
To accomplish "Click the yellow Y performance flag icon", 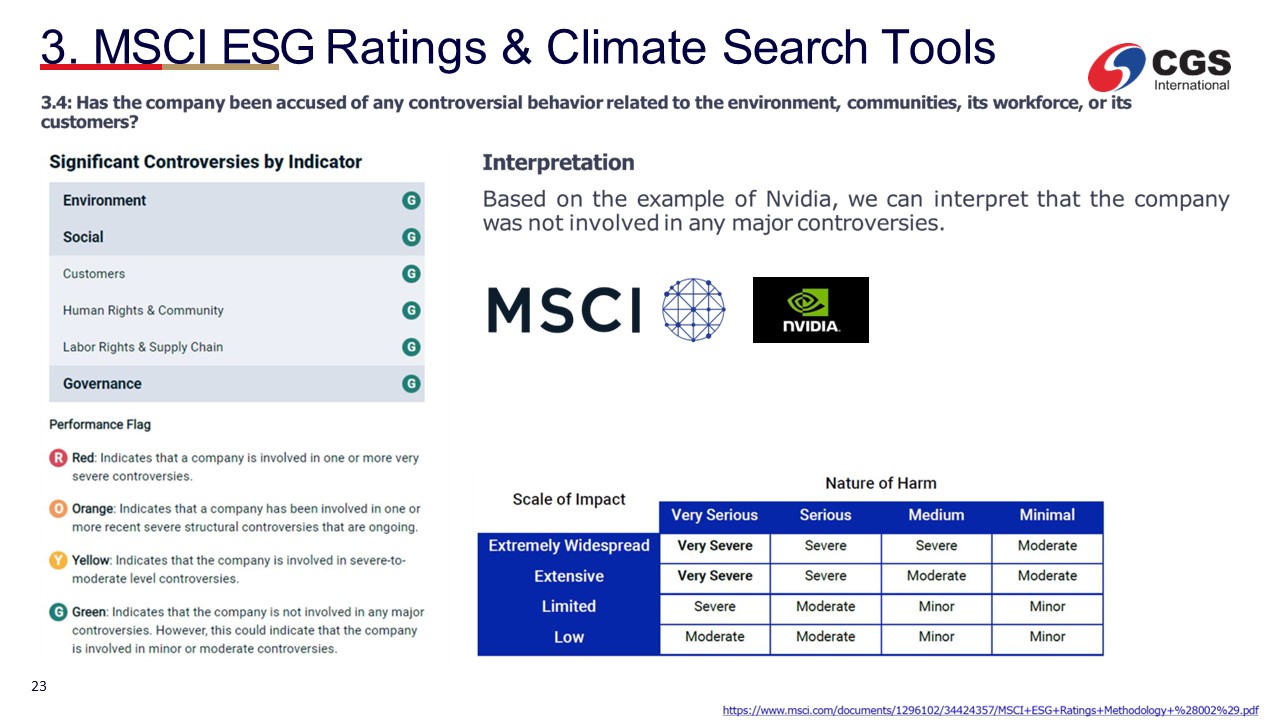I will click(x=58, y=561).
